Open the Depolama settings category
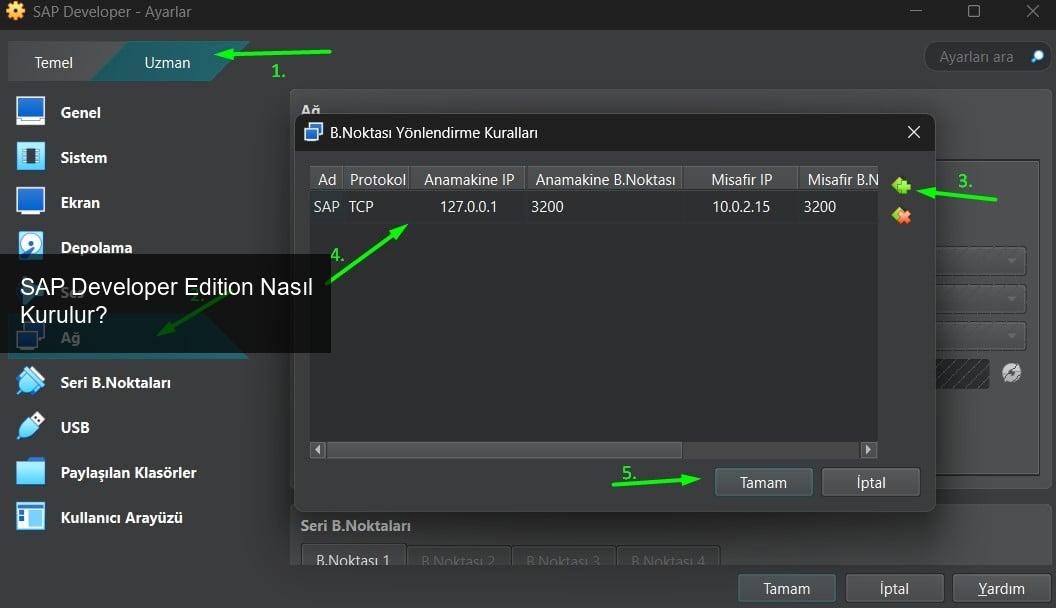This screenshot has width=1056, height=608. (x=95, y=247)
